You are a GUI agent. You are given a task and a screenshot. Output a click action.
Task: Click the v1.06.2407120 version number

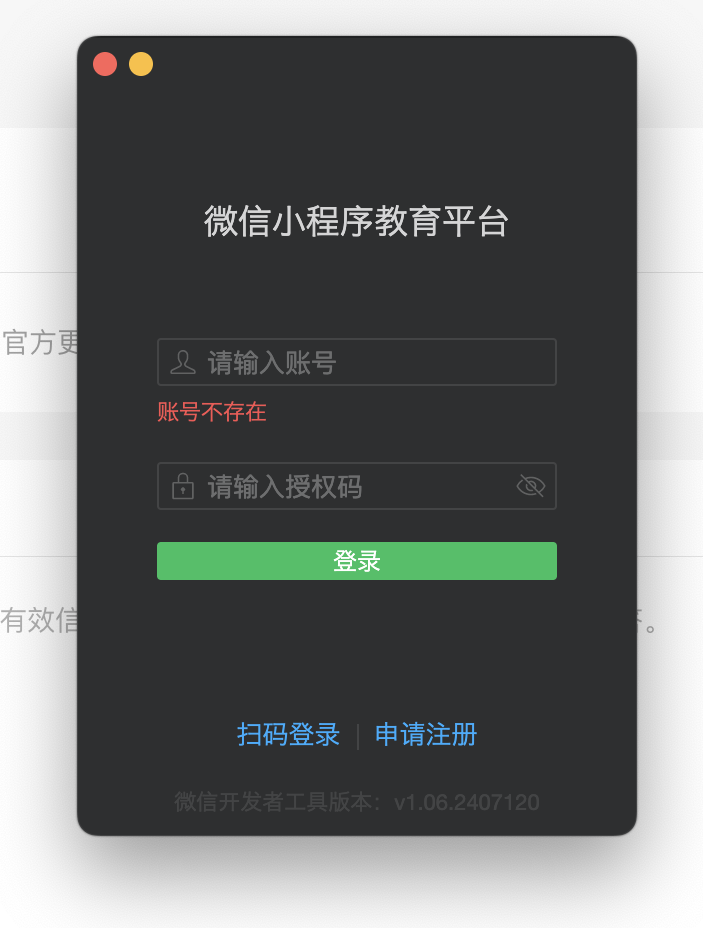tap(466, 803)
